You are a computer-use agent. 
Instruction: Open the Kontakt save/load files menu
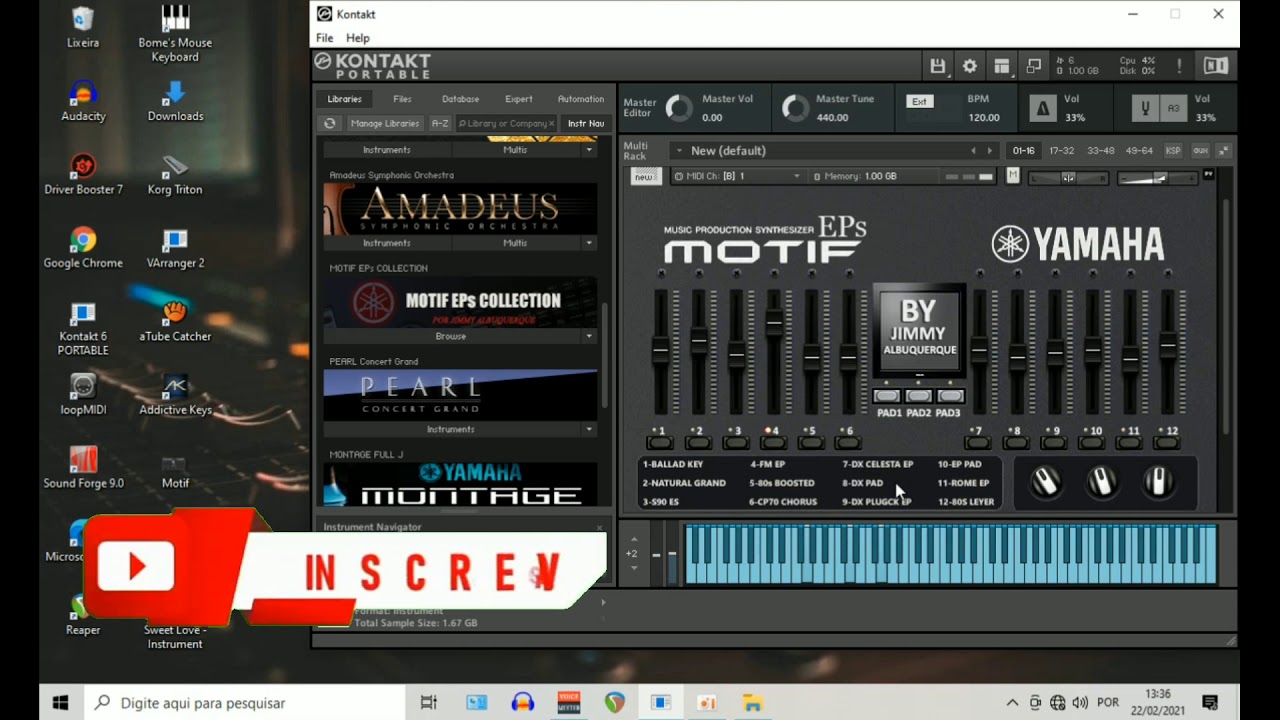[937, 66]
